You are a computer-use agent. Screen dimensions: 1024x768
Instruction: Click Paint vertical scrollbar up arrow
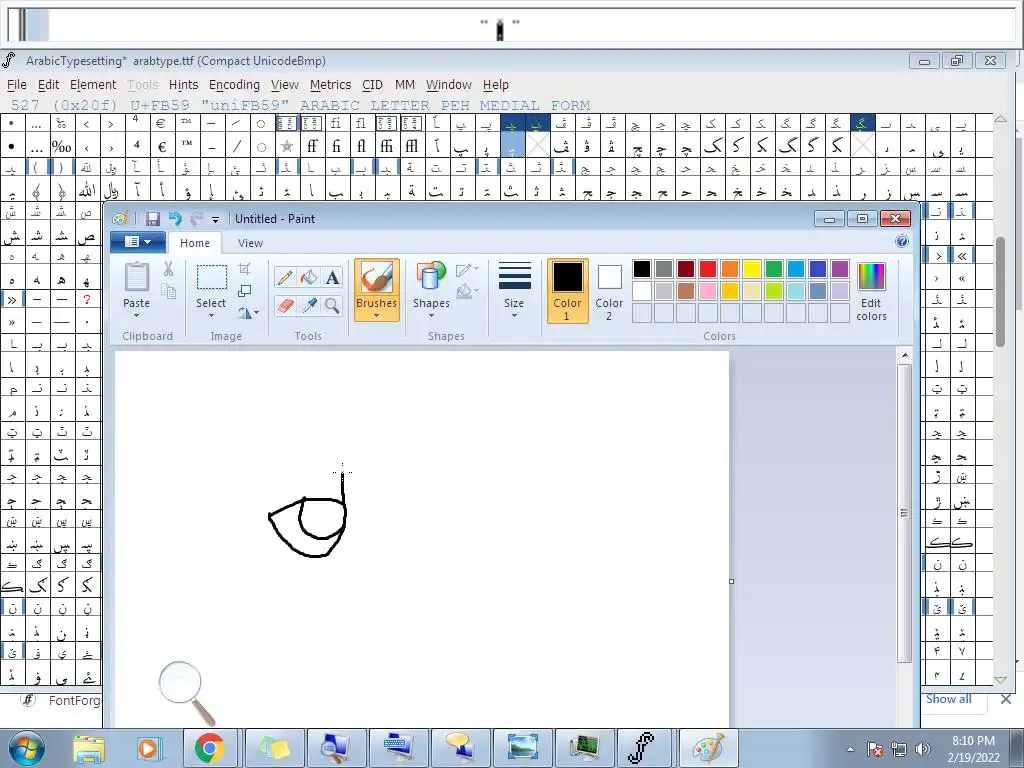[x=904, y=356]
